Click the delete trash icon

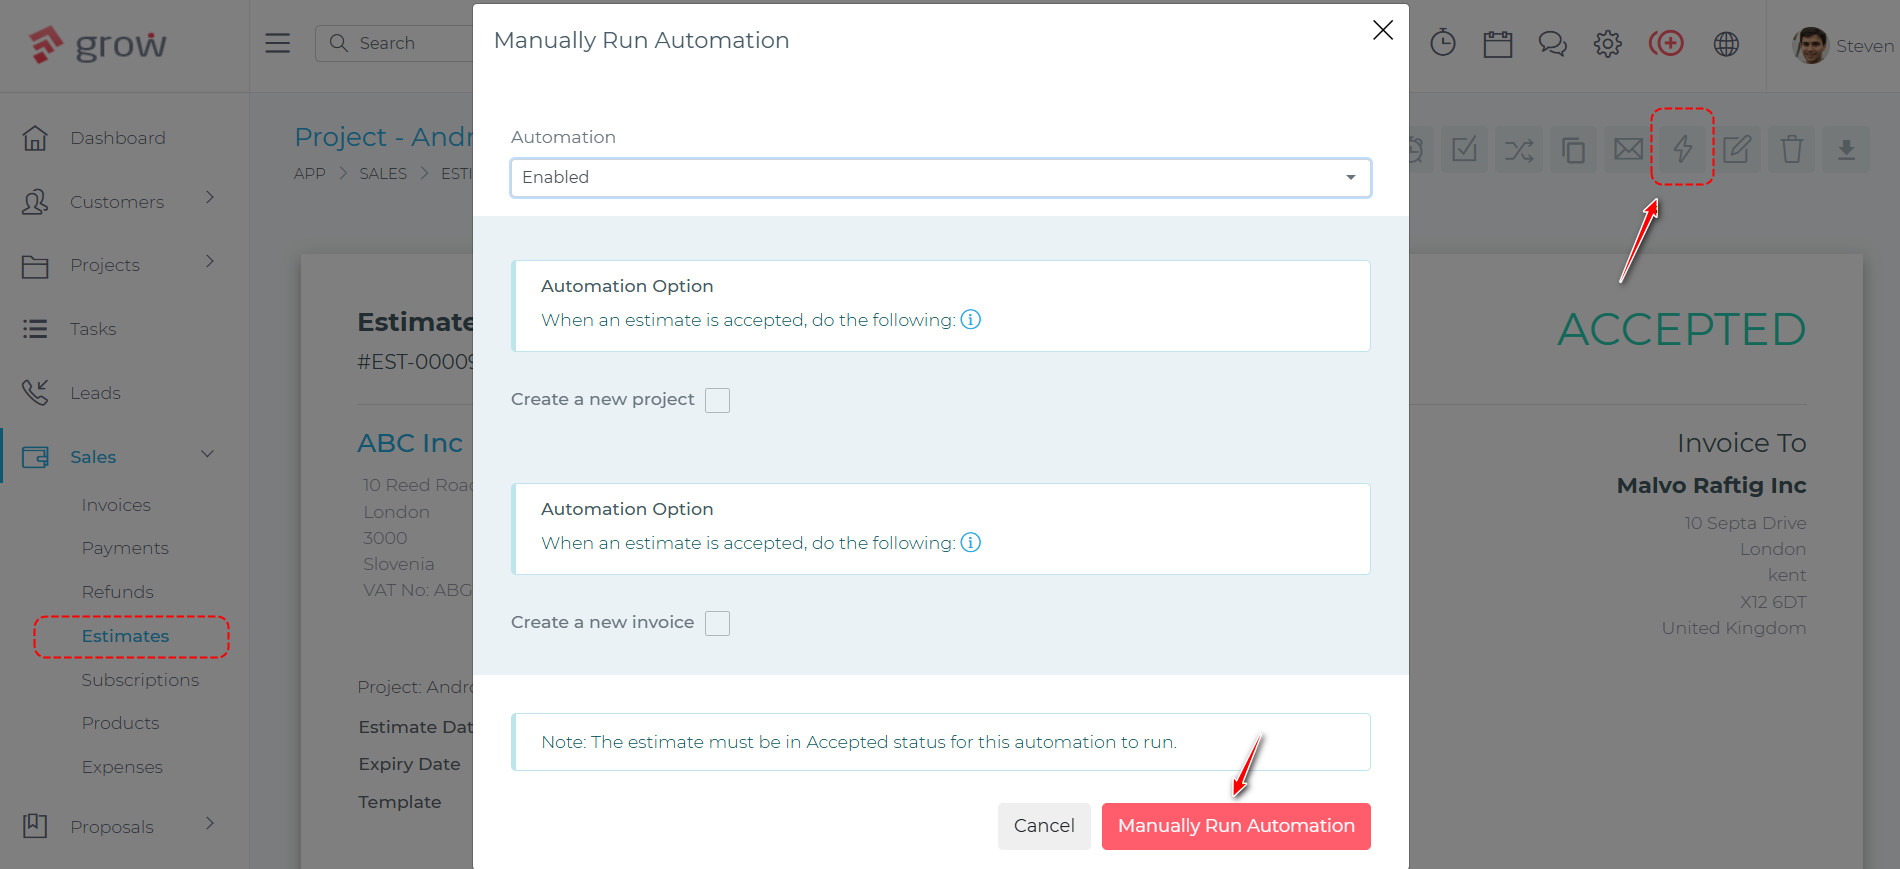[x=1791, y=150]
